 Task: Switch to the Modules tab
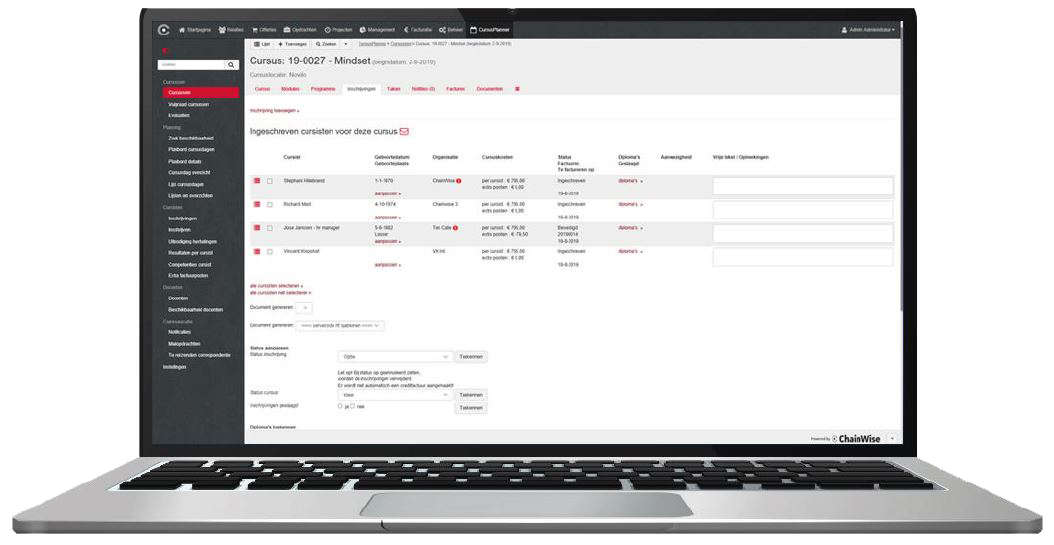tap(290, 89)
